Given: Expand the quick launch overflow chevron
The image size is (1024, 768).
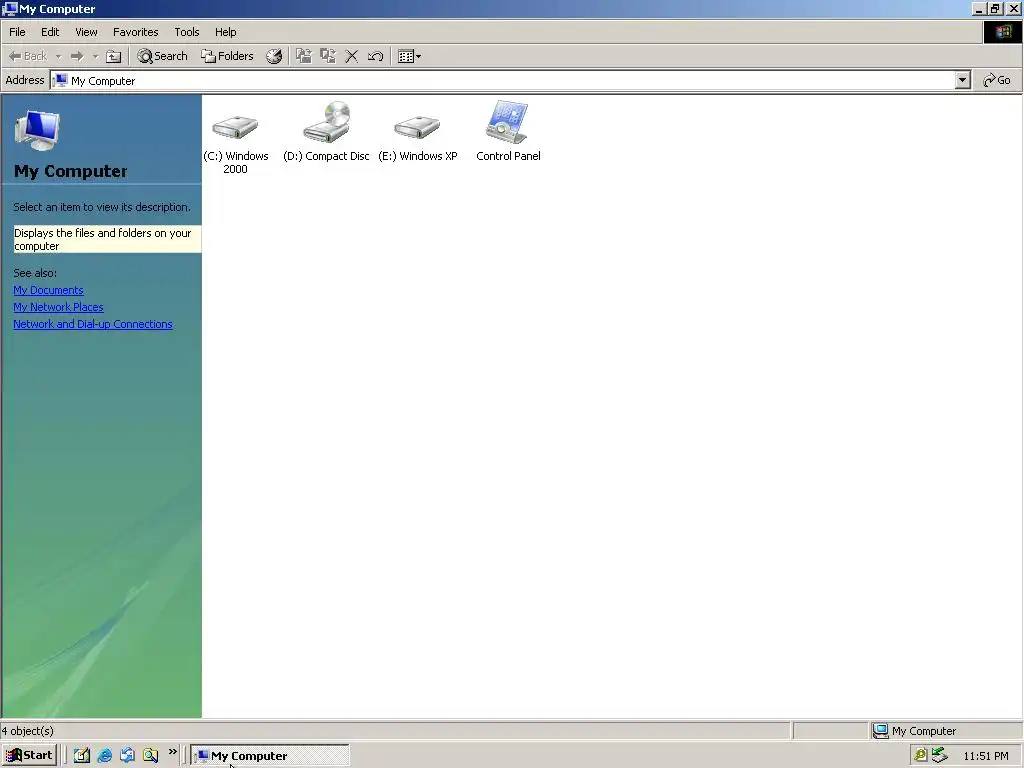Looking at the screenshot, I should pos(172,752).
